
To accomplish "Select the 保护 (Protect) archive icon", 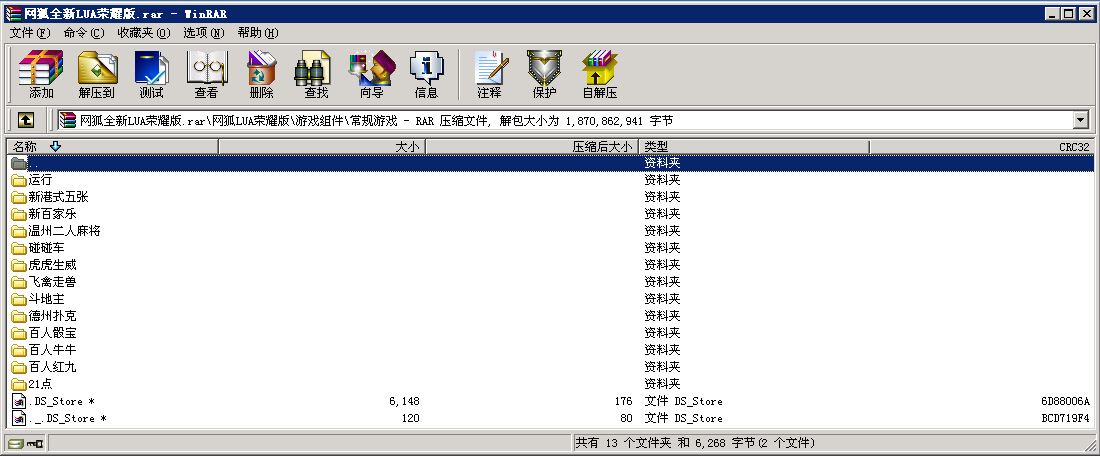I will (544, 75).
